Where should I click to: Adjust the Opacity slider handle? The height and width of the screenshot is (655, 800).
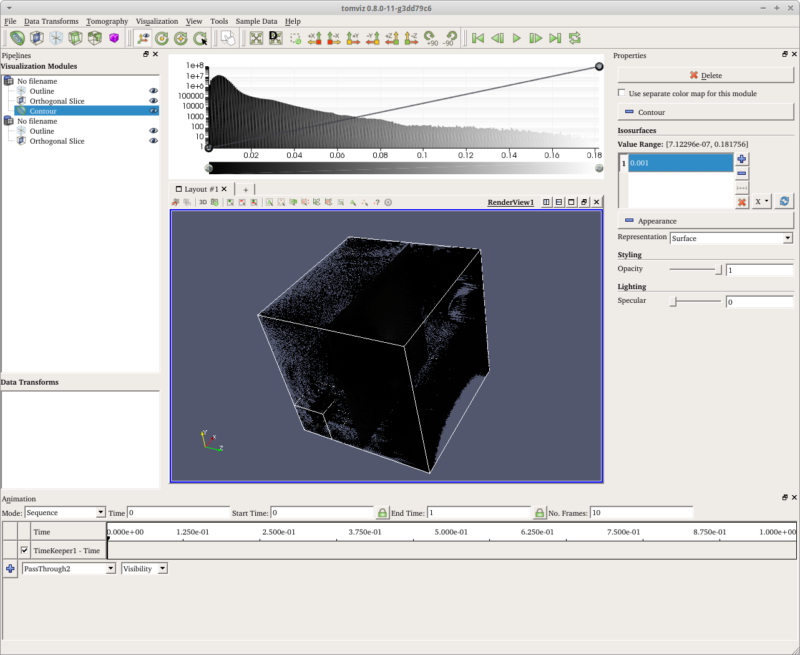[718, 270]
